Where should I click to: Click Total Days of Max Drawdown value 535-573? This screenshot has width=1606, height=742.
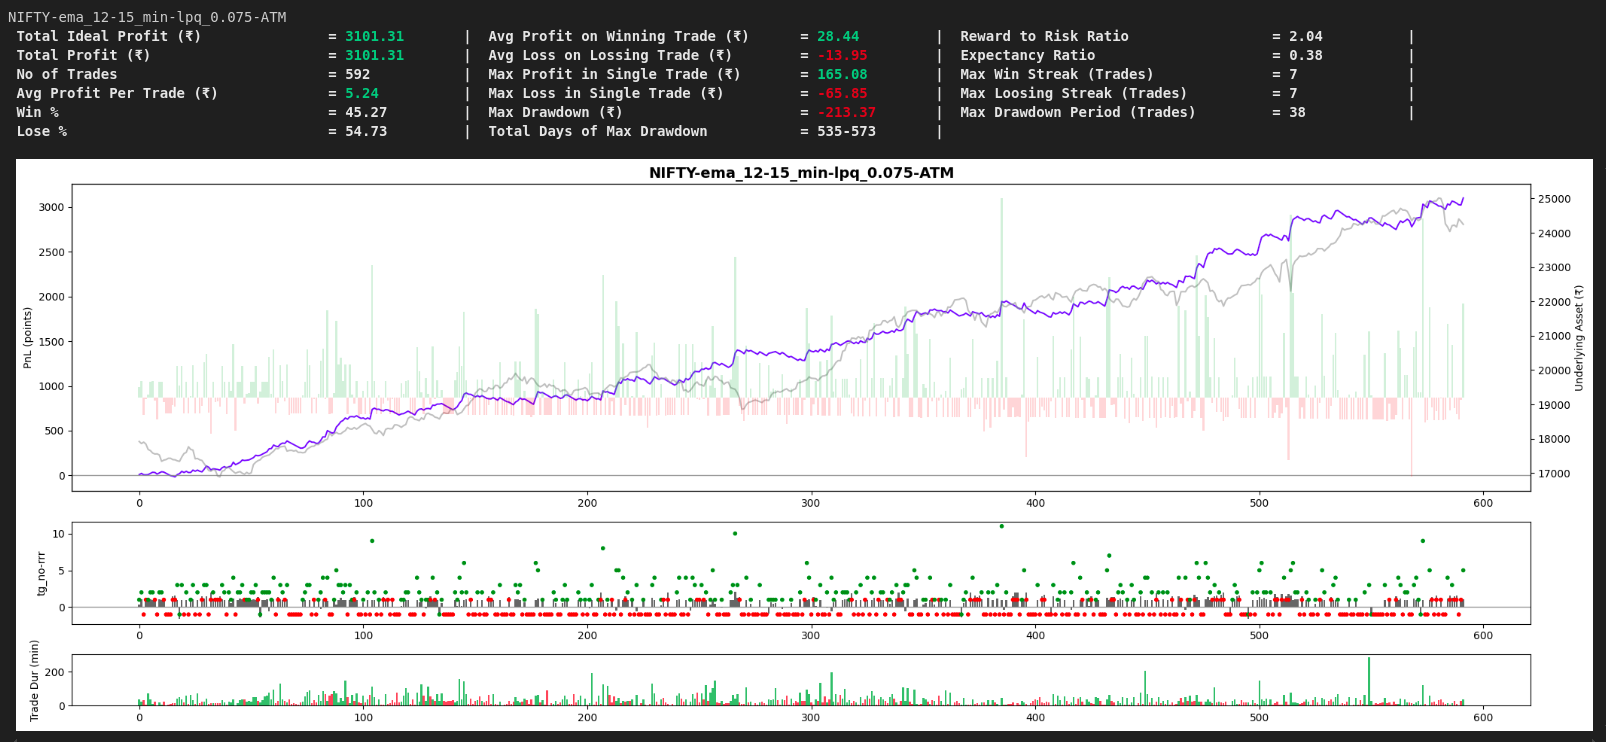click(846, 131)
